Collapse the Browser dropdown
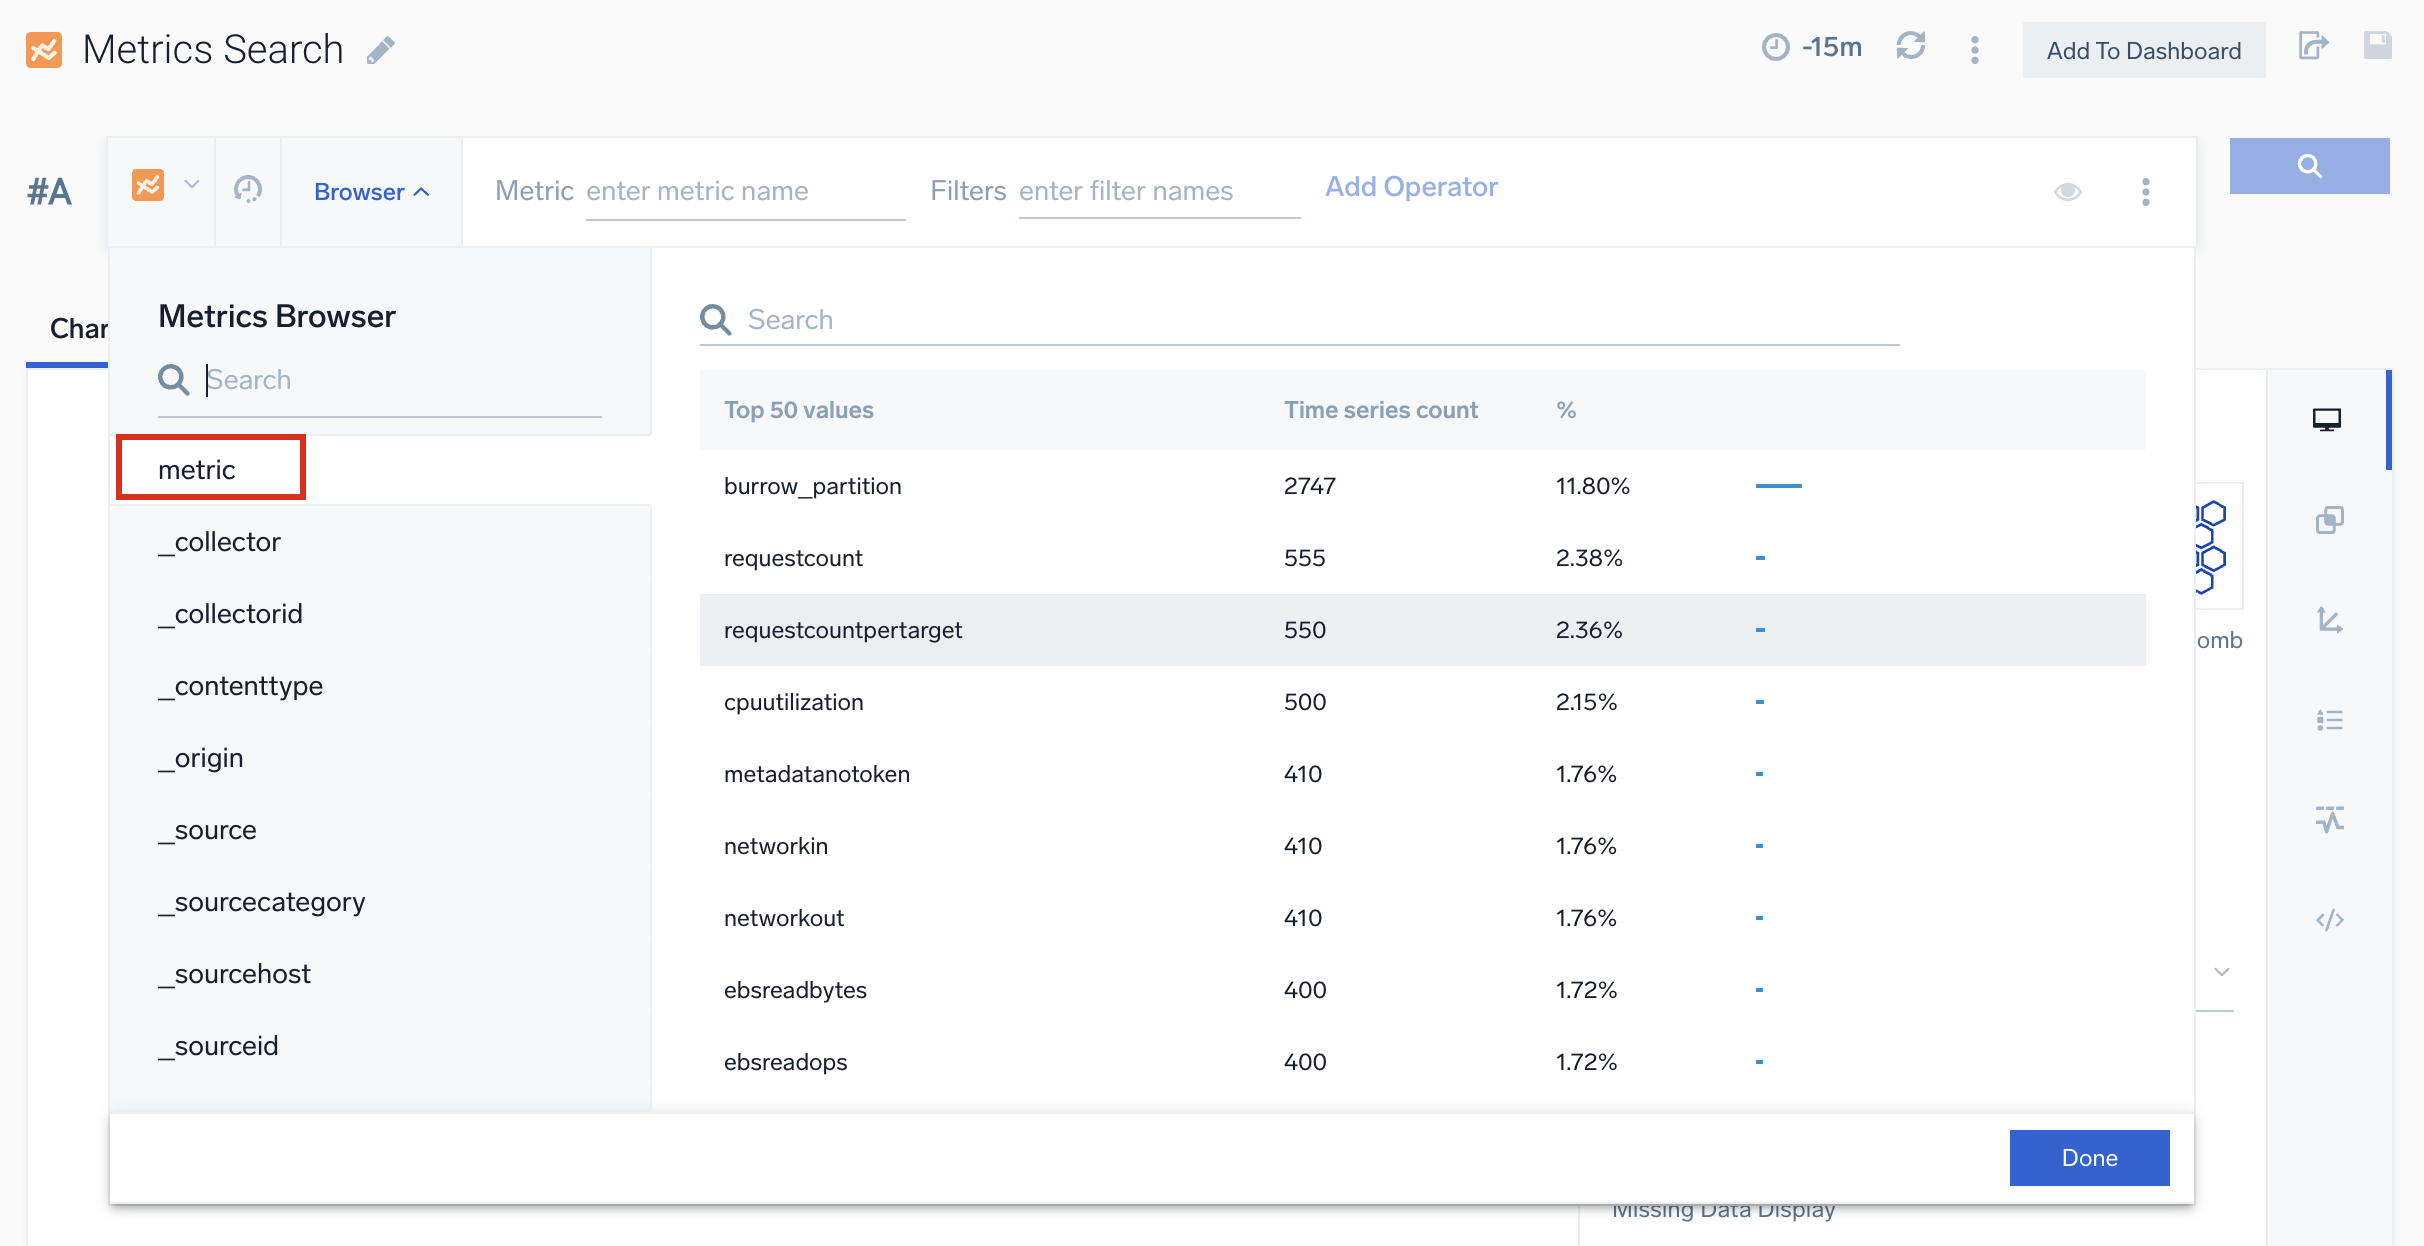 click(371, 192)
